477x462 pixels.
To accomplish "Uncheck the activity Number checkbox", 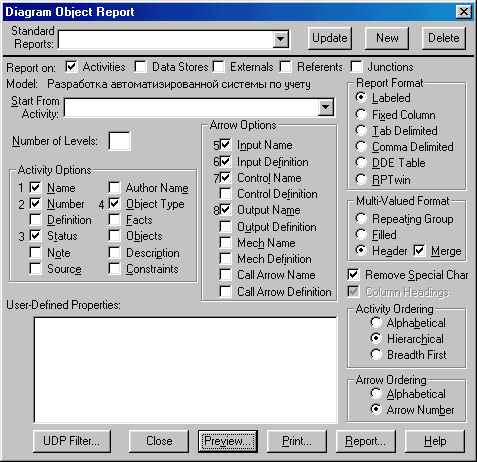I will [x=35, y=203].
